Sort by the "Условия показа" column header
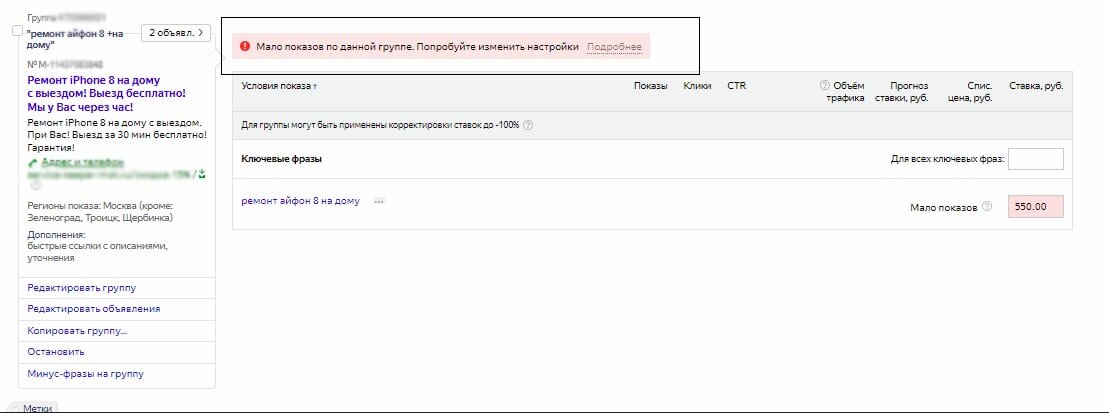This screenshot has height=413, width=1109. tap(279, 86)
